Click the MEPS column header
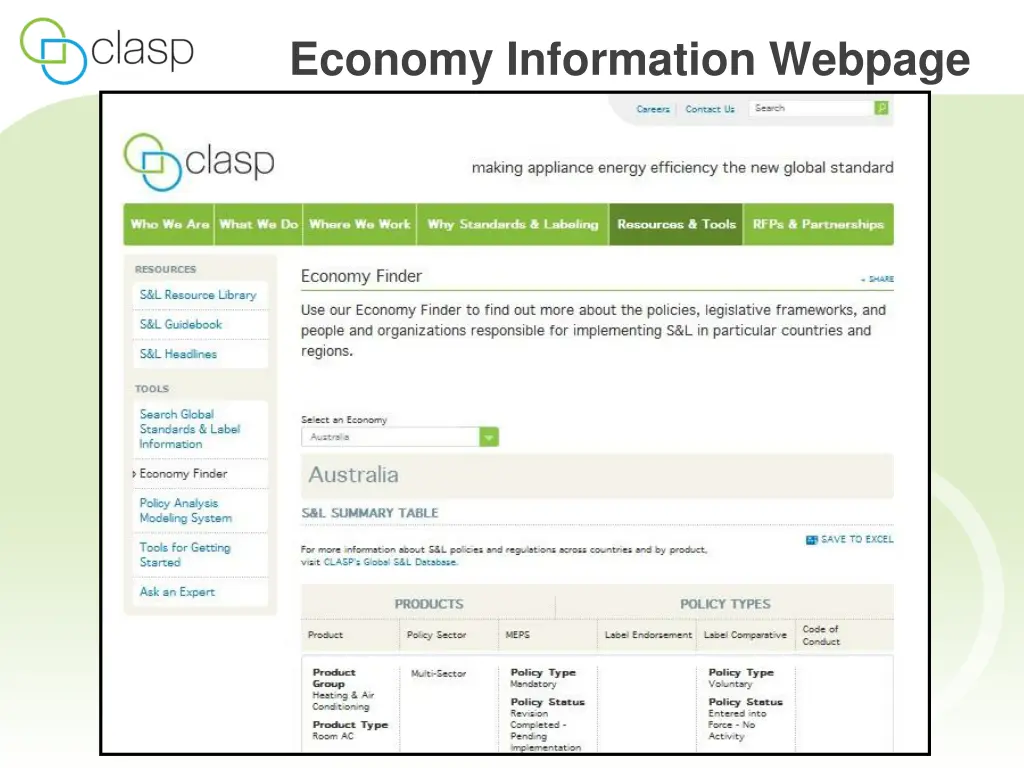1024x768 pixels. (518, 635)
